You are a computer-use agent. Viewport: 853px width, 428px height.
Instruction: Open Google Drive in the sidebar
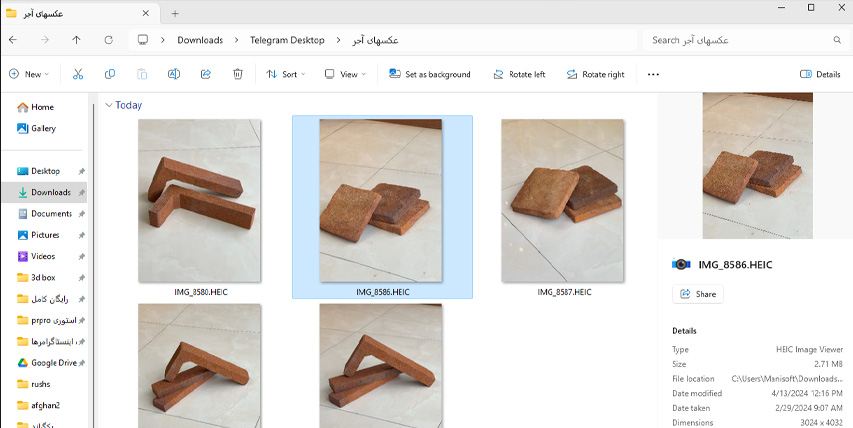pos(45,363)
